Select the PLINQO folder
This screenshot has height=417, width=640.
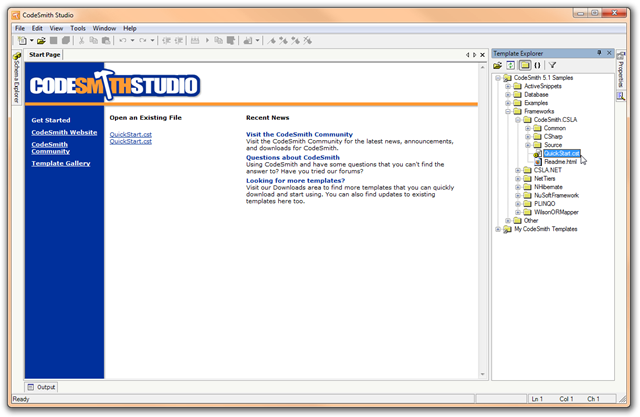click(544, 204)
